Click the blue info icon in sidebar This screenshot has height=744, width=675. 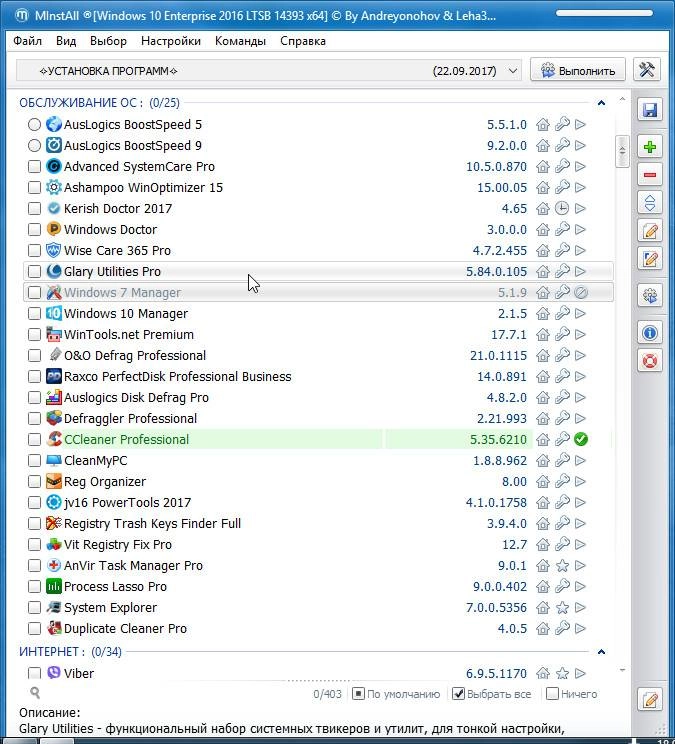[x=649, y=333]
